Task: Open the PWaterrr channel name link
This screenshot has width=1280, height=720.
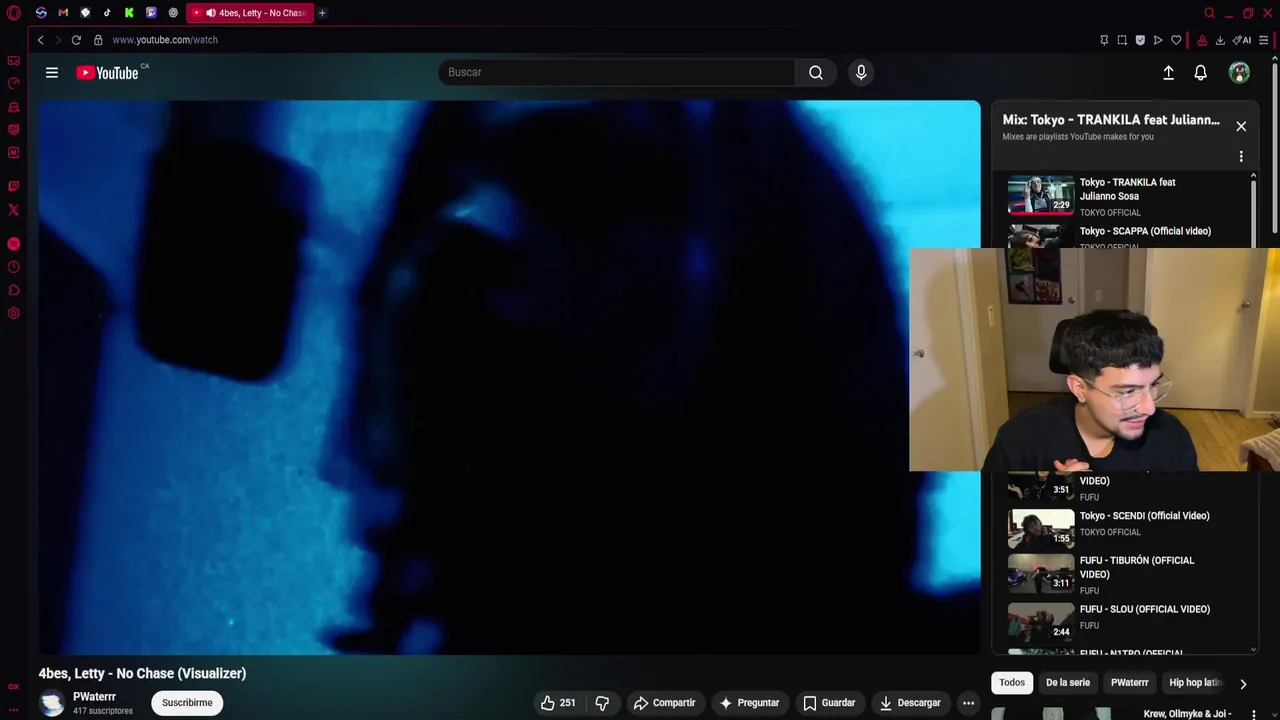Action: tap(94, 697)
